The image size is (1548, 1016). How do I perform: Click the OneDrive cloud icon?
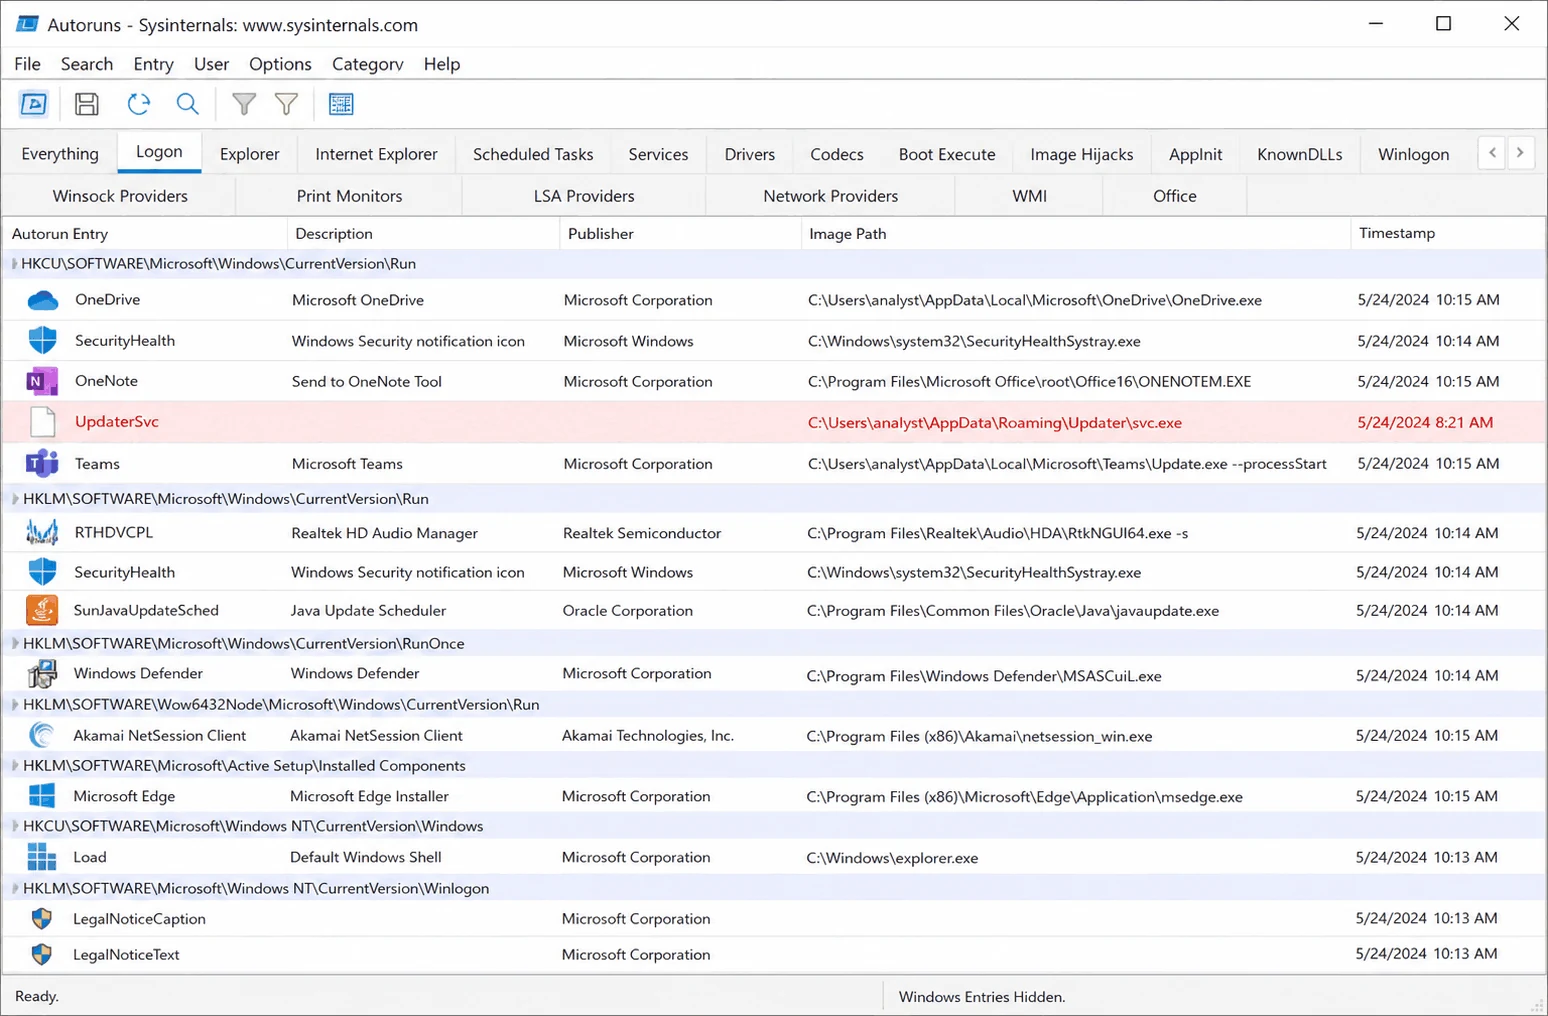coord(42,300)
